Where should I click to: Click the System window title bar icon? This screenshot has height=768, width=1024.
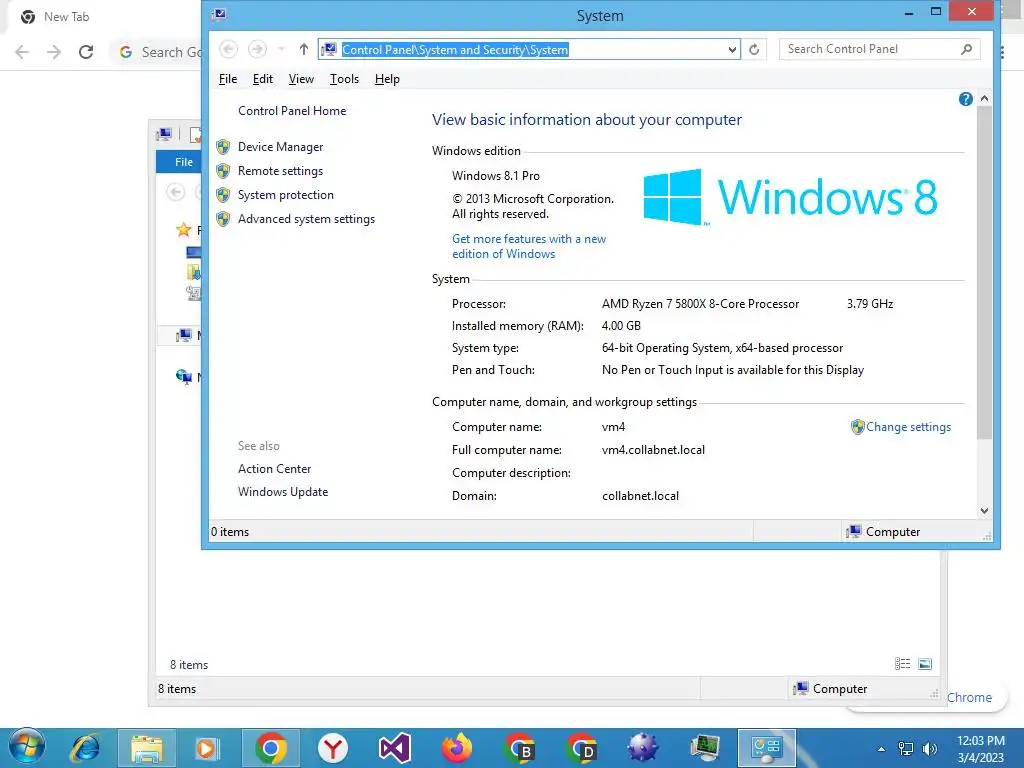pos(219,14)
